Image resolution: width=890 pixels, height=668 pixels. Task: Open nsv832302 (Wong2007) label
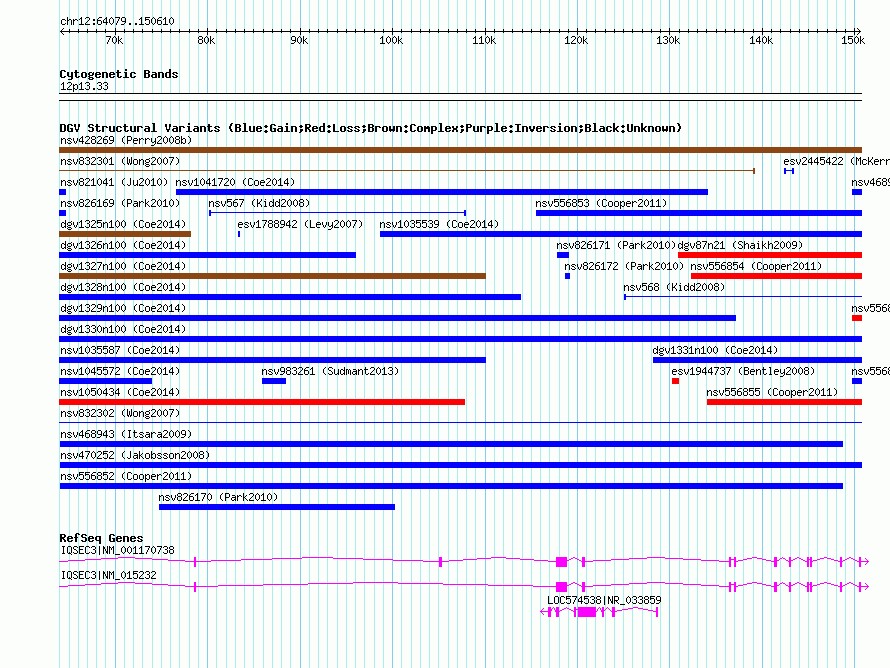click(120, 413)
